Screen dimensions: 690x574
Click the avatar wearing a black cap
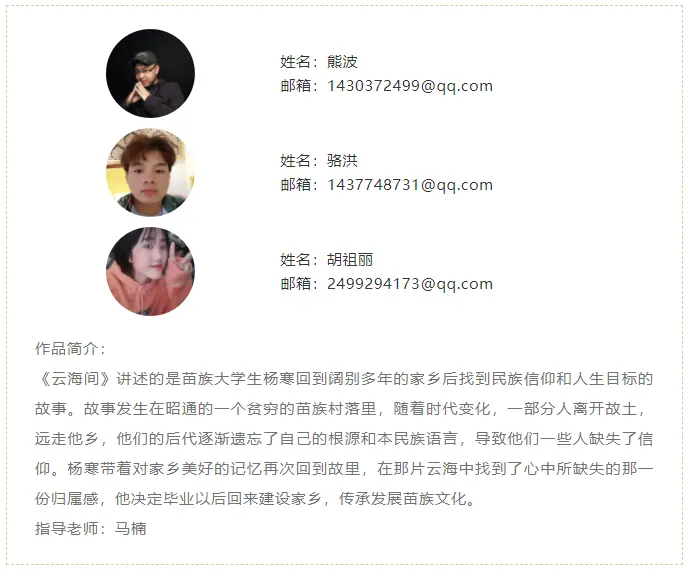tap(150, 74)
